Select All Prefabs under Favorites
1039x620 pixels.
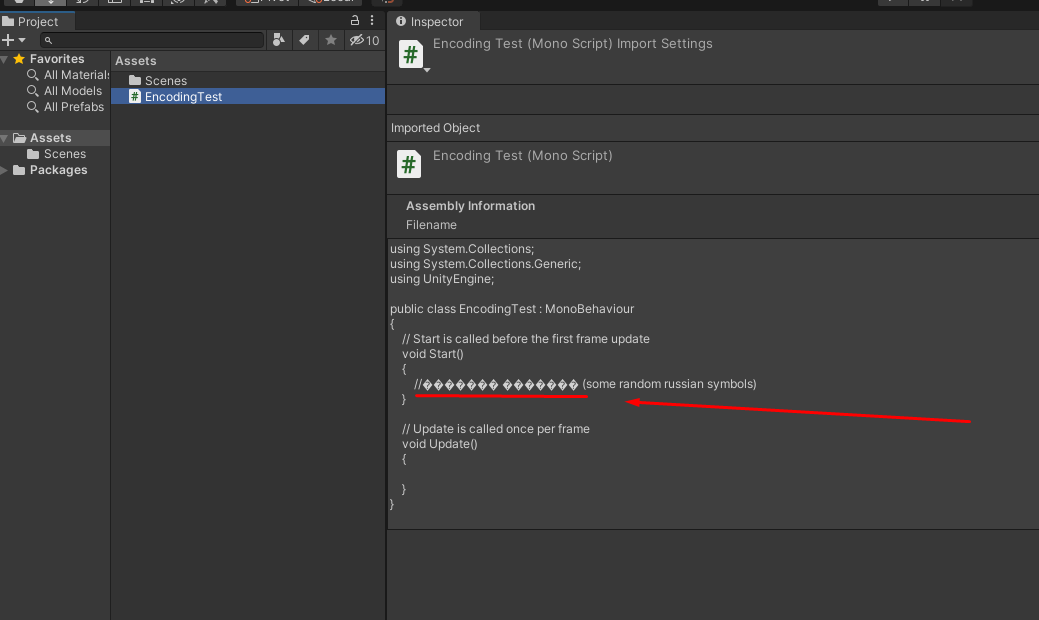click(73, 107)
